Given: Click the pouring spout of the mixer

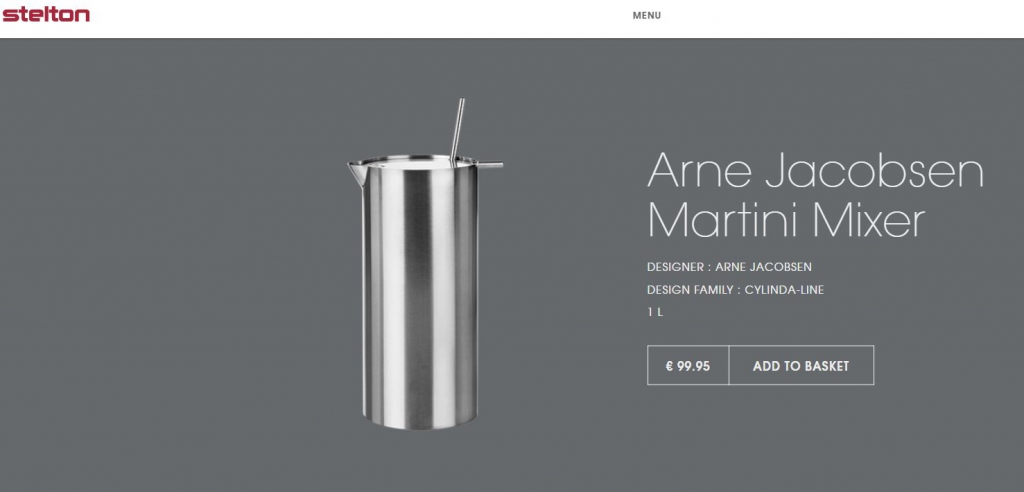Looking at the screenshot, I should click(356, 173).
